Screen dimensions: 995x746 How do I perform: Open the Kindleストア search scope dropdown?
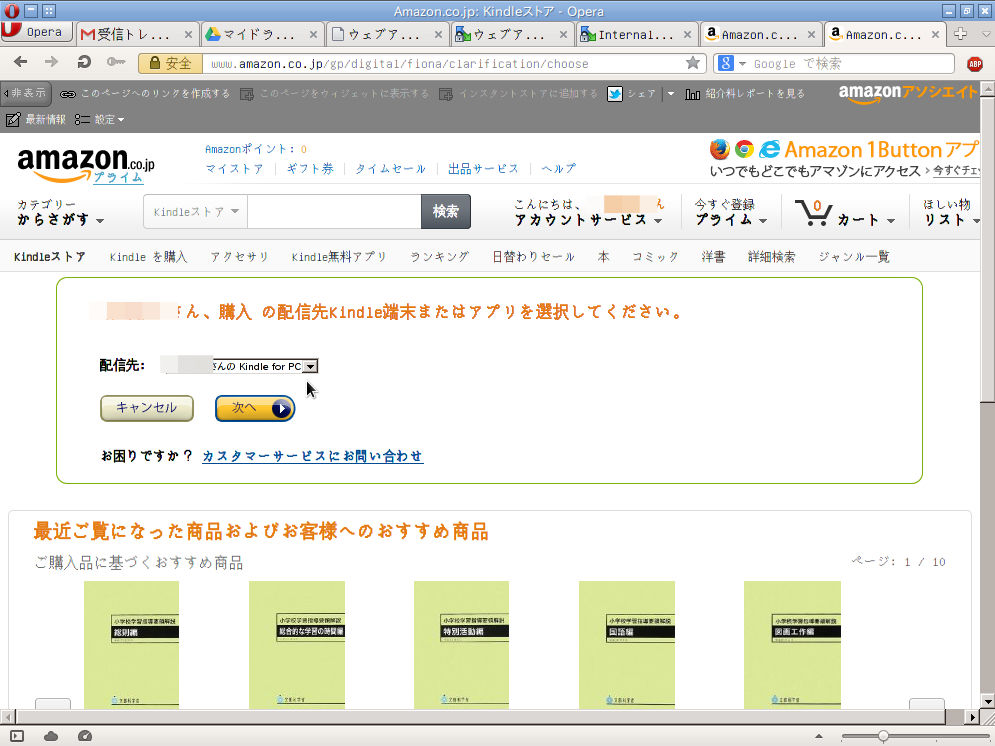(x=195, y=212)
